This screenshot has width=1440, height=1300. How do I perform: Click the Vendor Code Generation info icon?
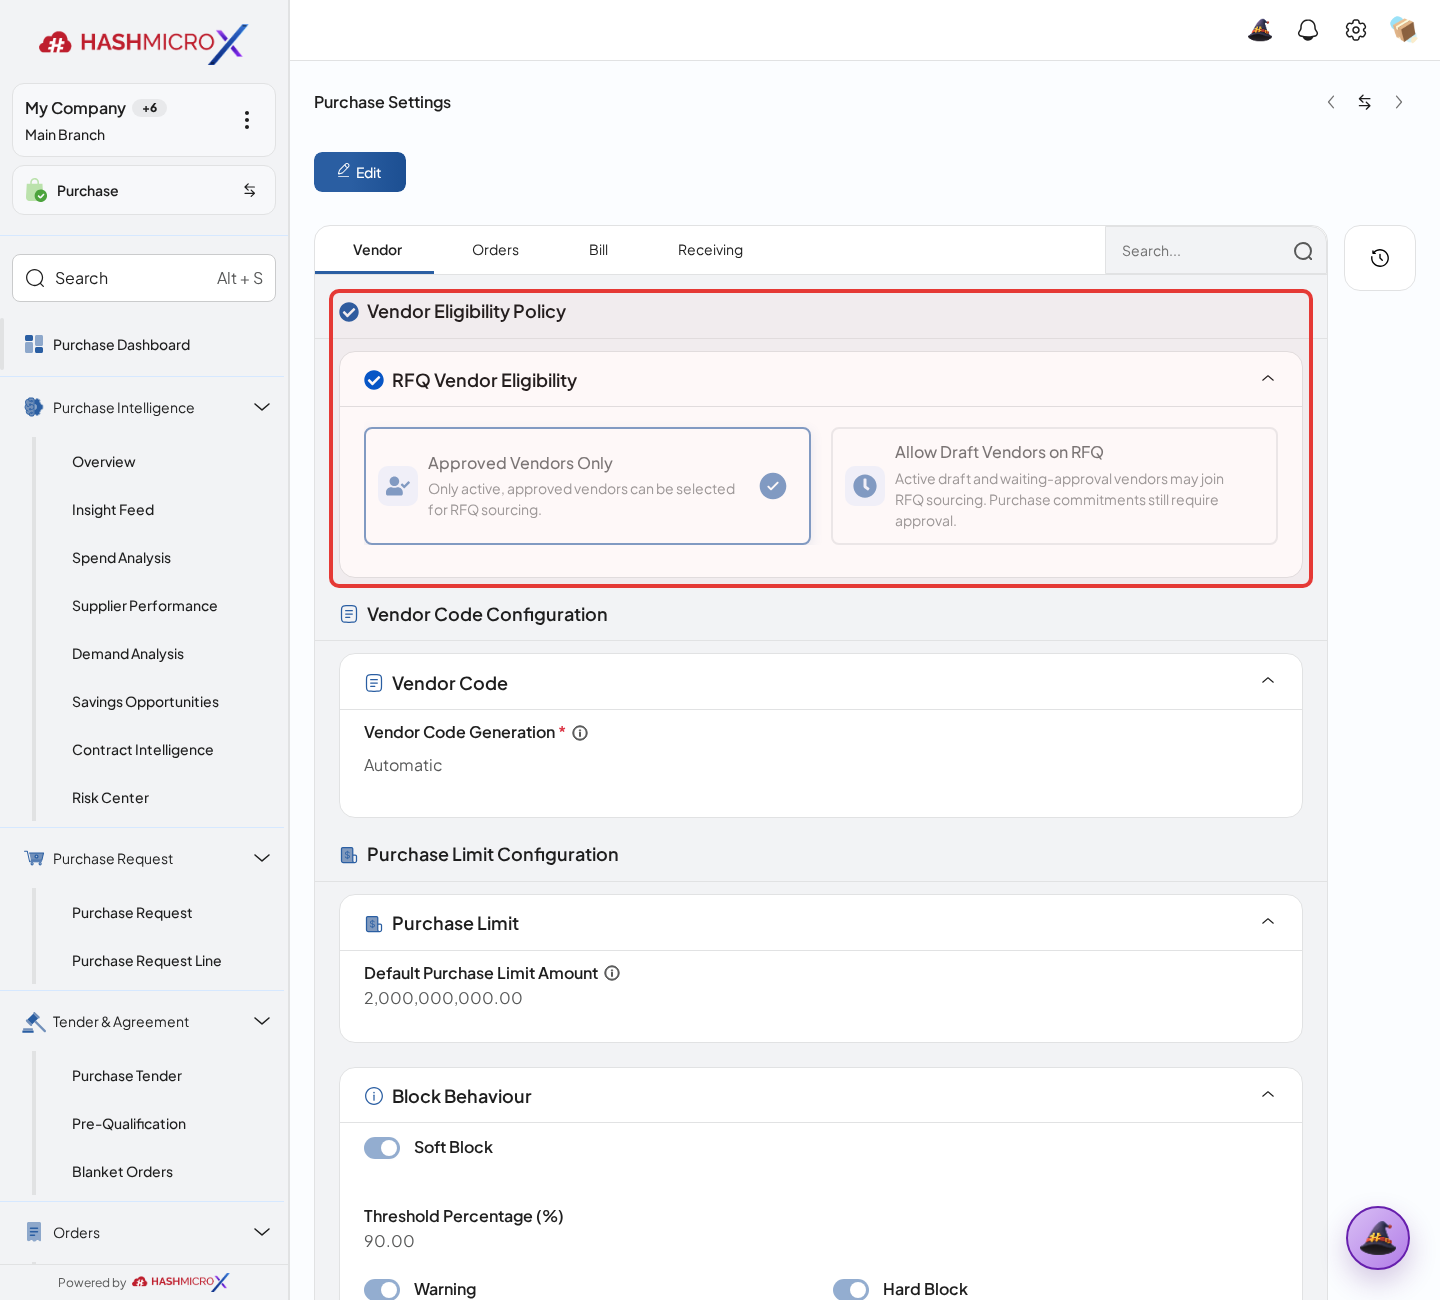[x=580, y=733]
